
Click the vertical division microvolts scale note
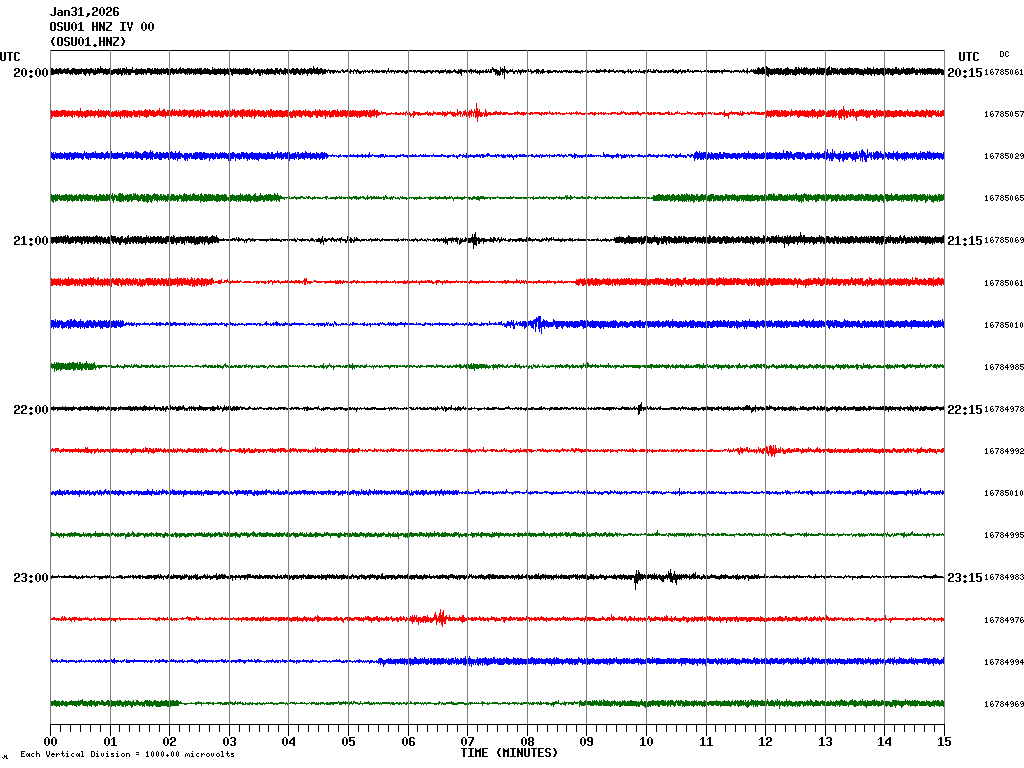(127, 754)
